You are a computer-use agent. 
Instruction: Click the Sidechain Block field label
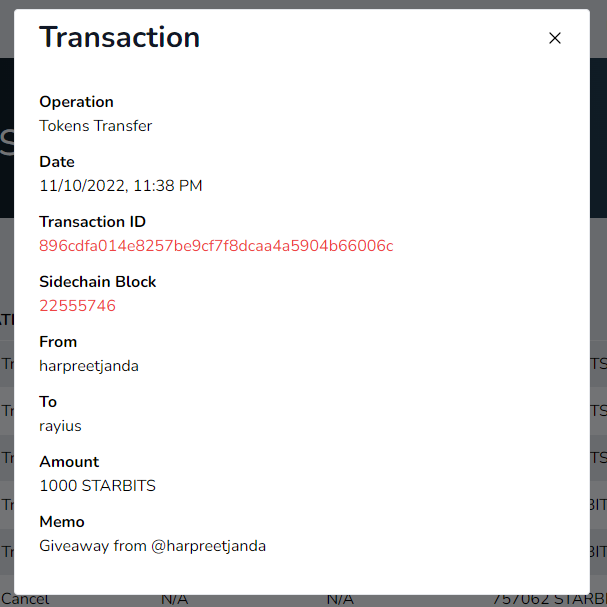[98, 282]
